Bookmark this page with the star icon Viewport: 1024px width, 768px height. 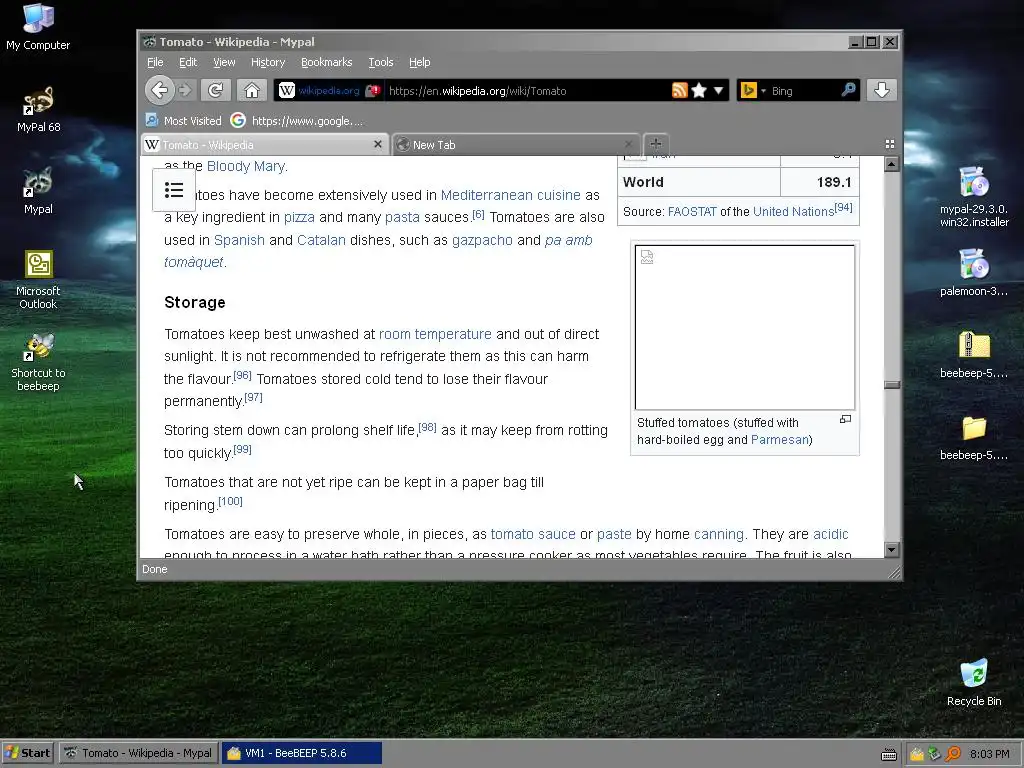pos(699,90)
